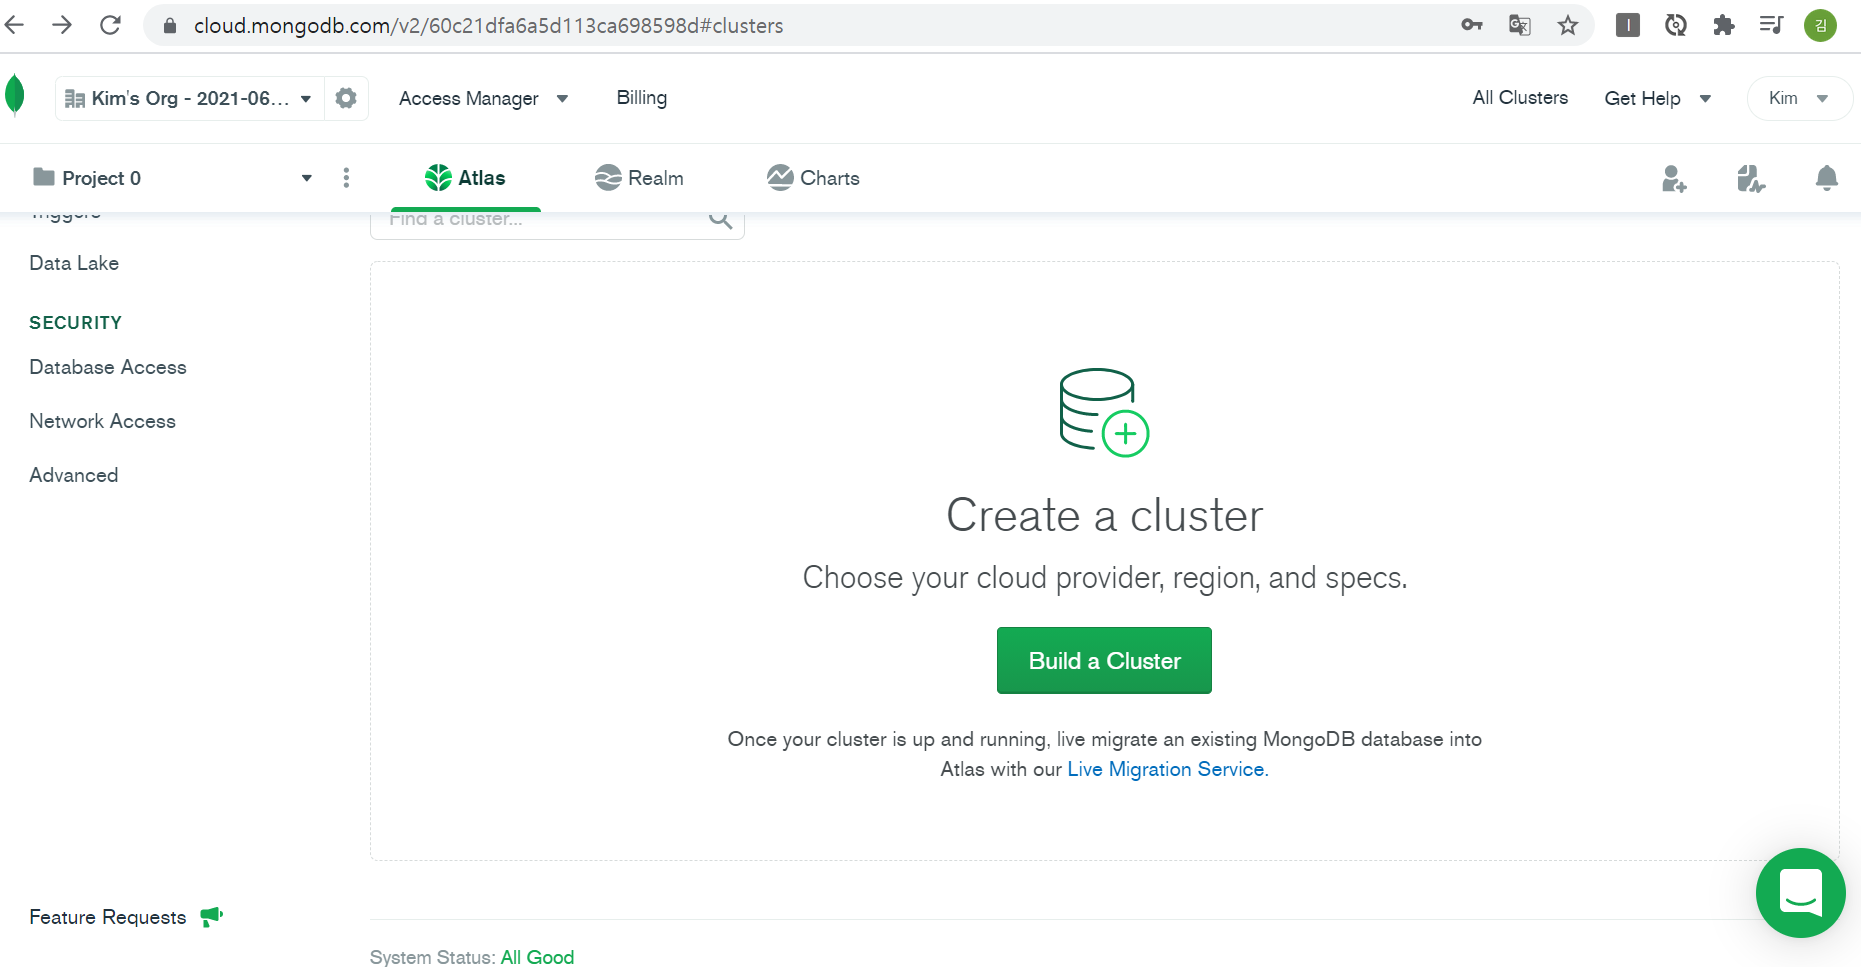Image resolution: width=1861 pixels, height=967 pixels.
Task: Click the Build a Cluster button
Action: coord(1104,661)
